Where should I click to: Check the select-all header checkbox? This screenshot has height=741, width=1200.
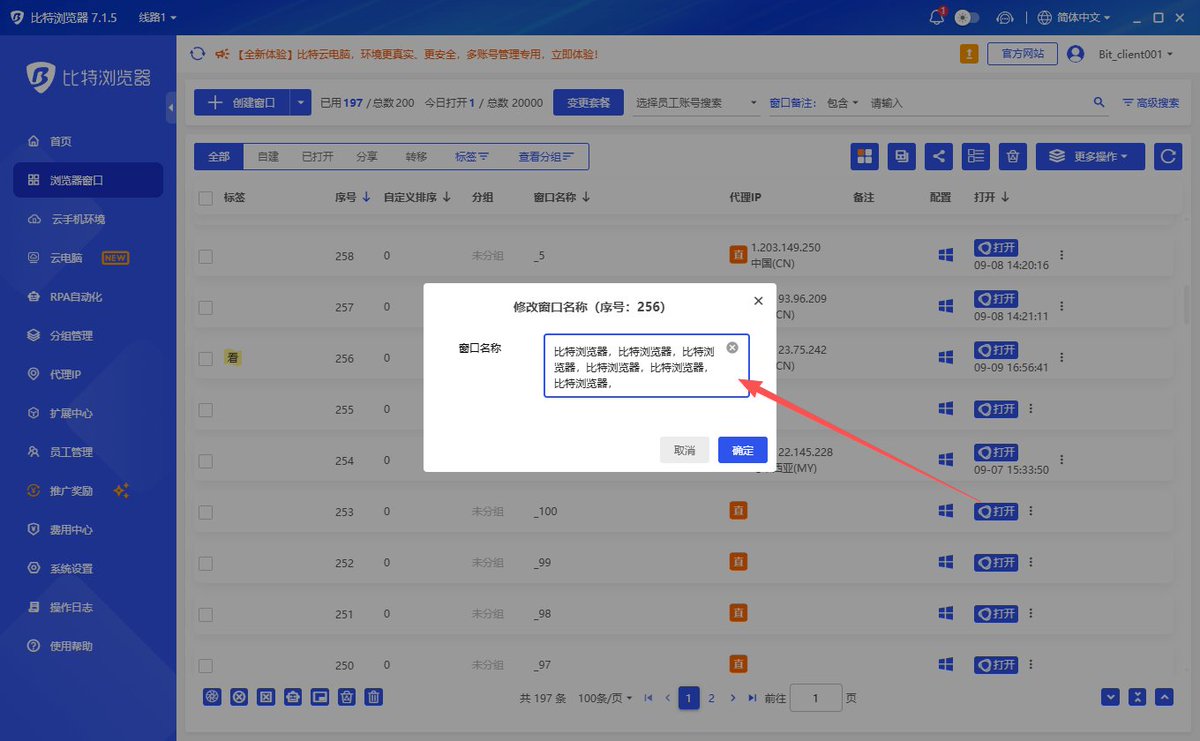tap(205, 198)
